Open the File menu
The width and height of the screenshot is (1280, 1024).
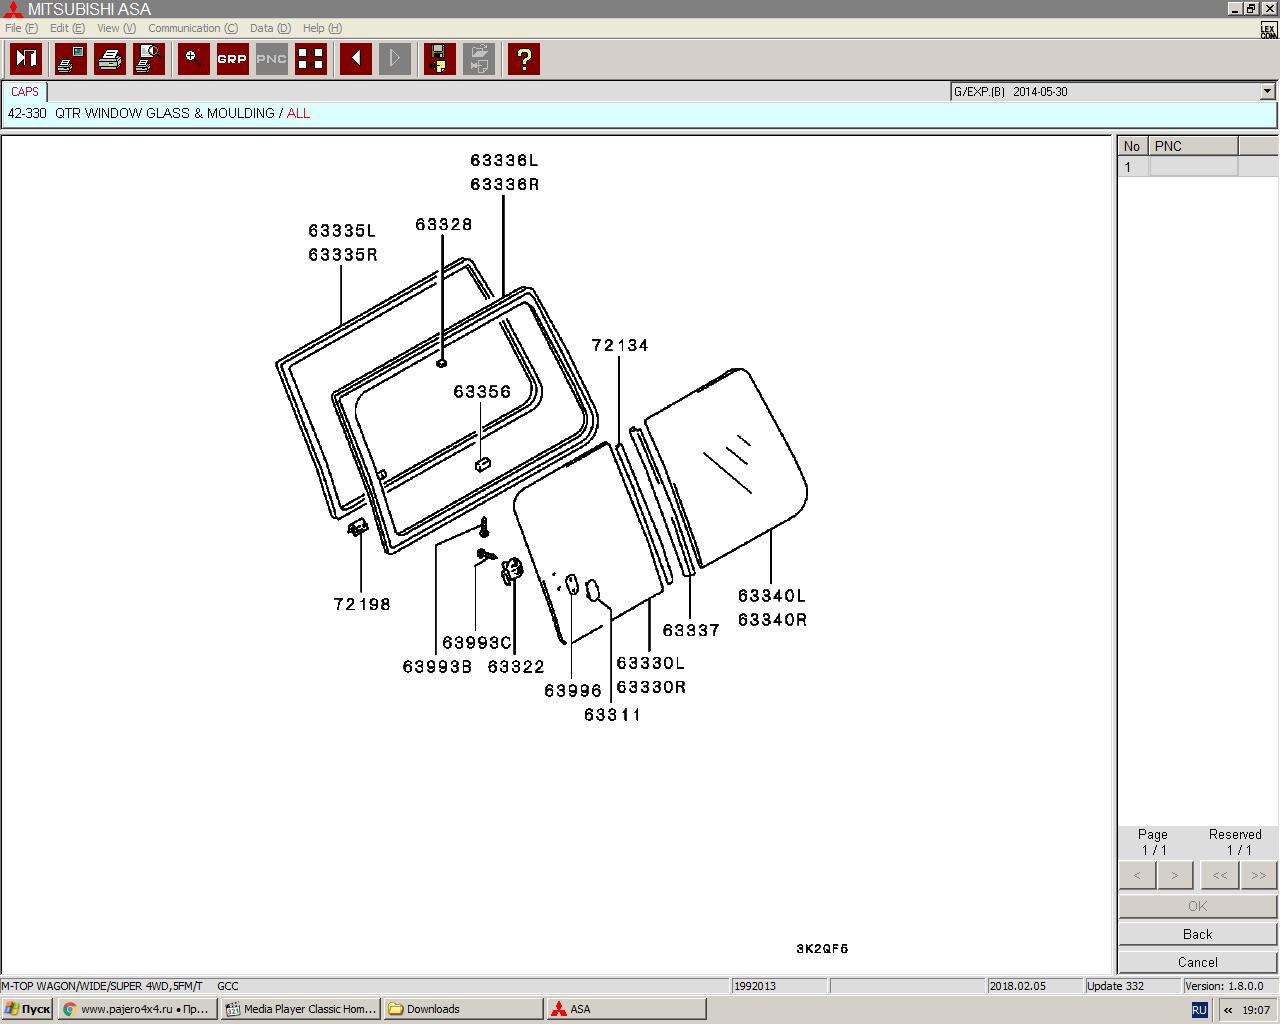(x=20, y=28)
